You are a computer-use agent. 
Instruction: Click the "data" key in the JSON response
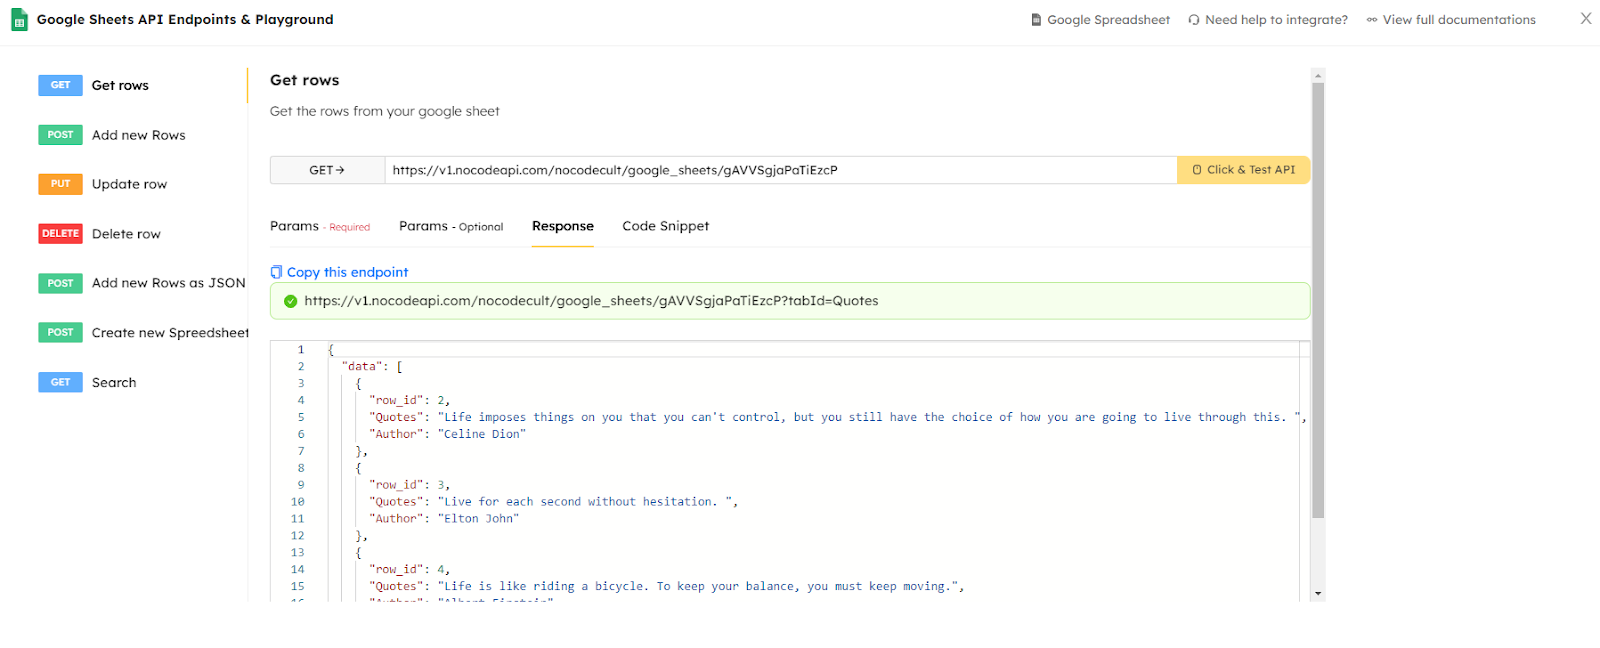click(362, 367)
